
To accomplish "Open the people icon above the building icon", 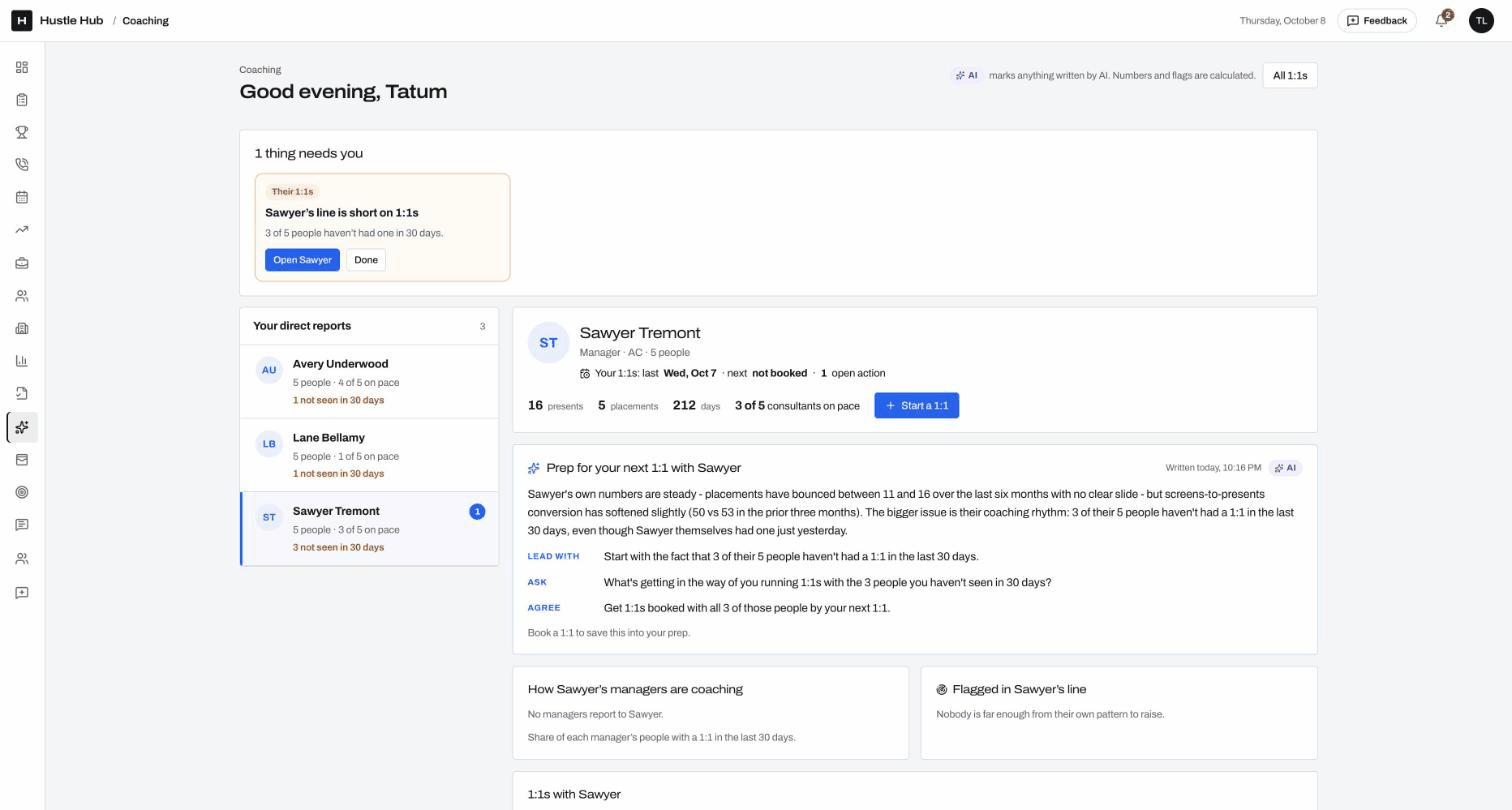I will [22, 296].
